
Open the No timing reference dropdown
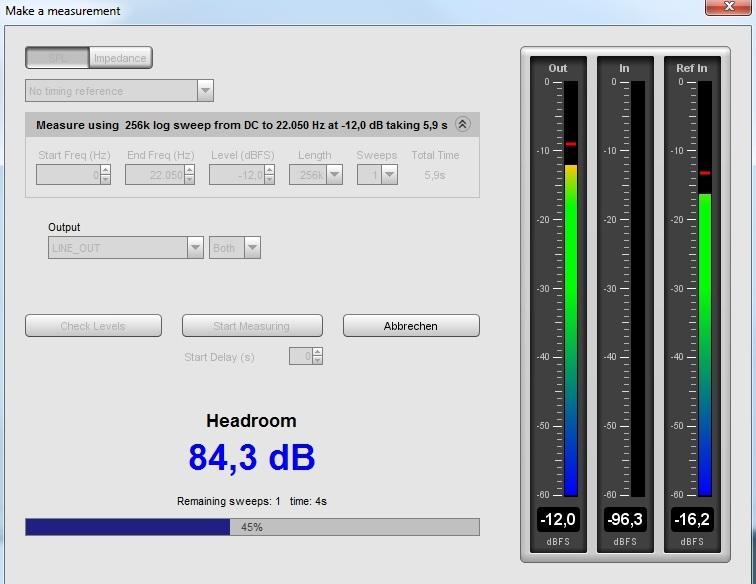click(x=120, y=91)
